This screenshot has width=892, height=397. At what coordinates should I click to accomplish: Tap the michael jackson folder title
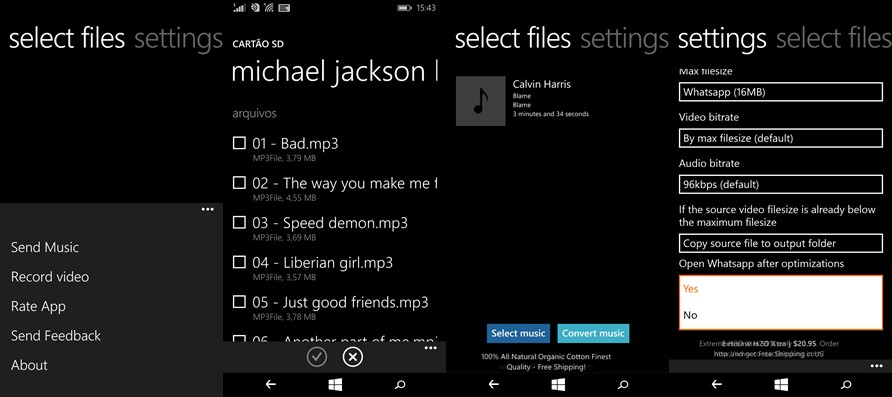click(x=334, y=72)
